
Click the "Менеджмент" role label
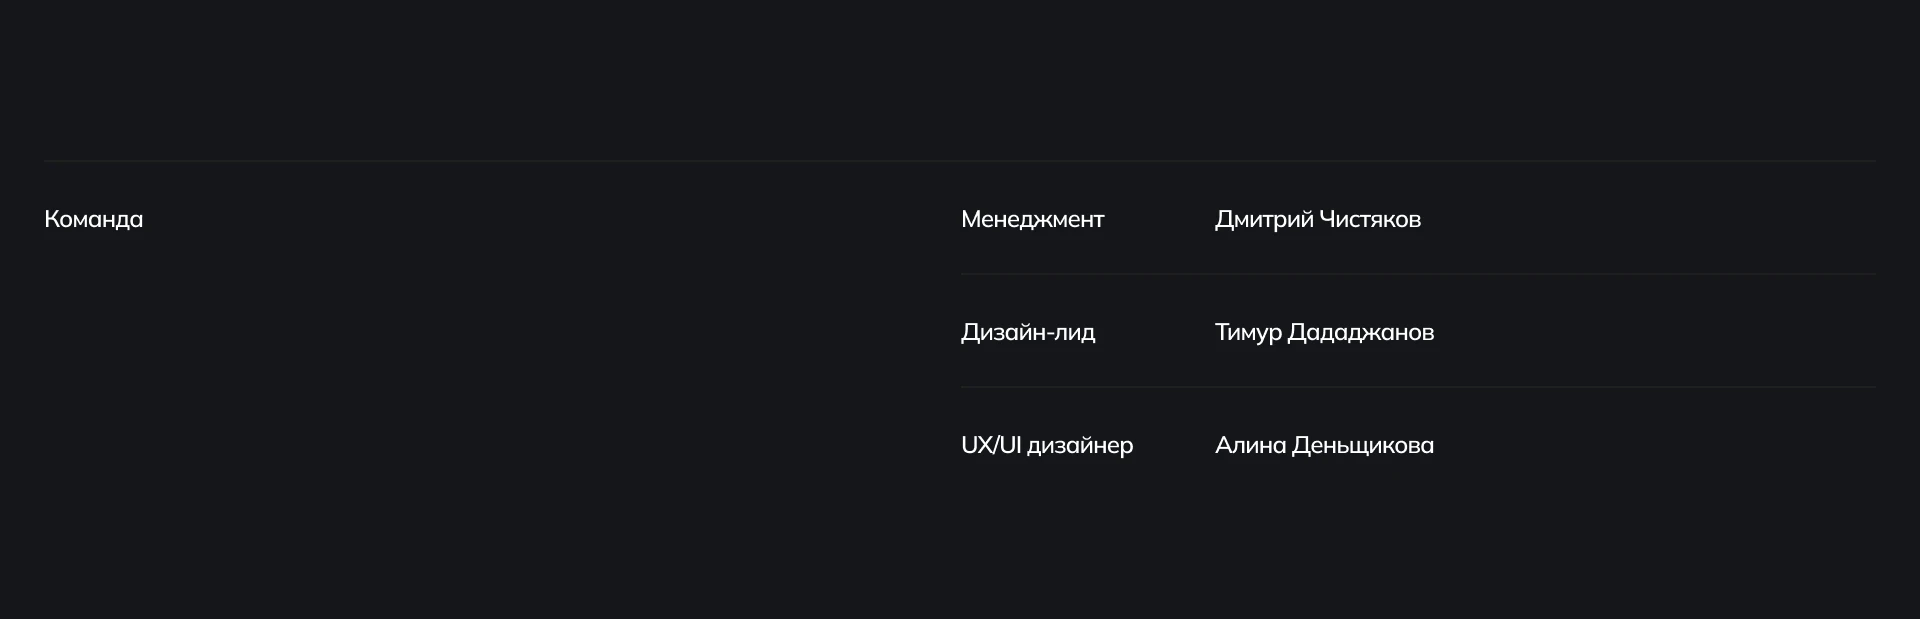tap(1032, 219)
